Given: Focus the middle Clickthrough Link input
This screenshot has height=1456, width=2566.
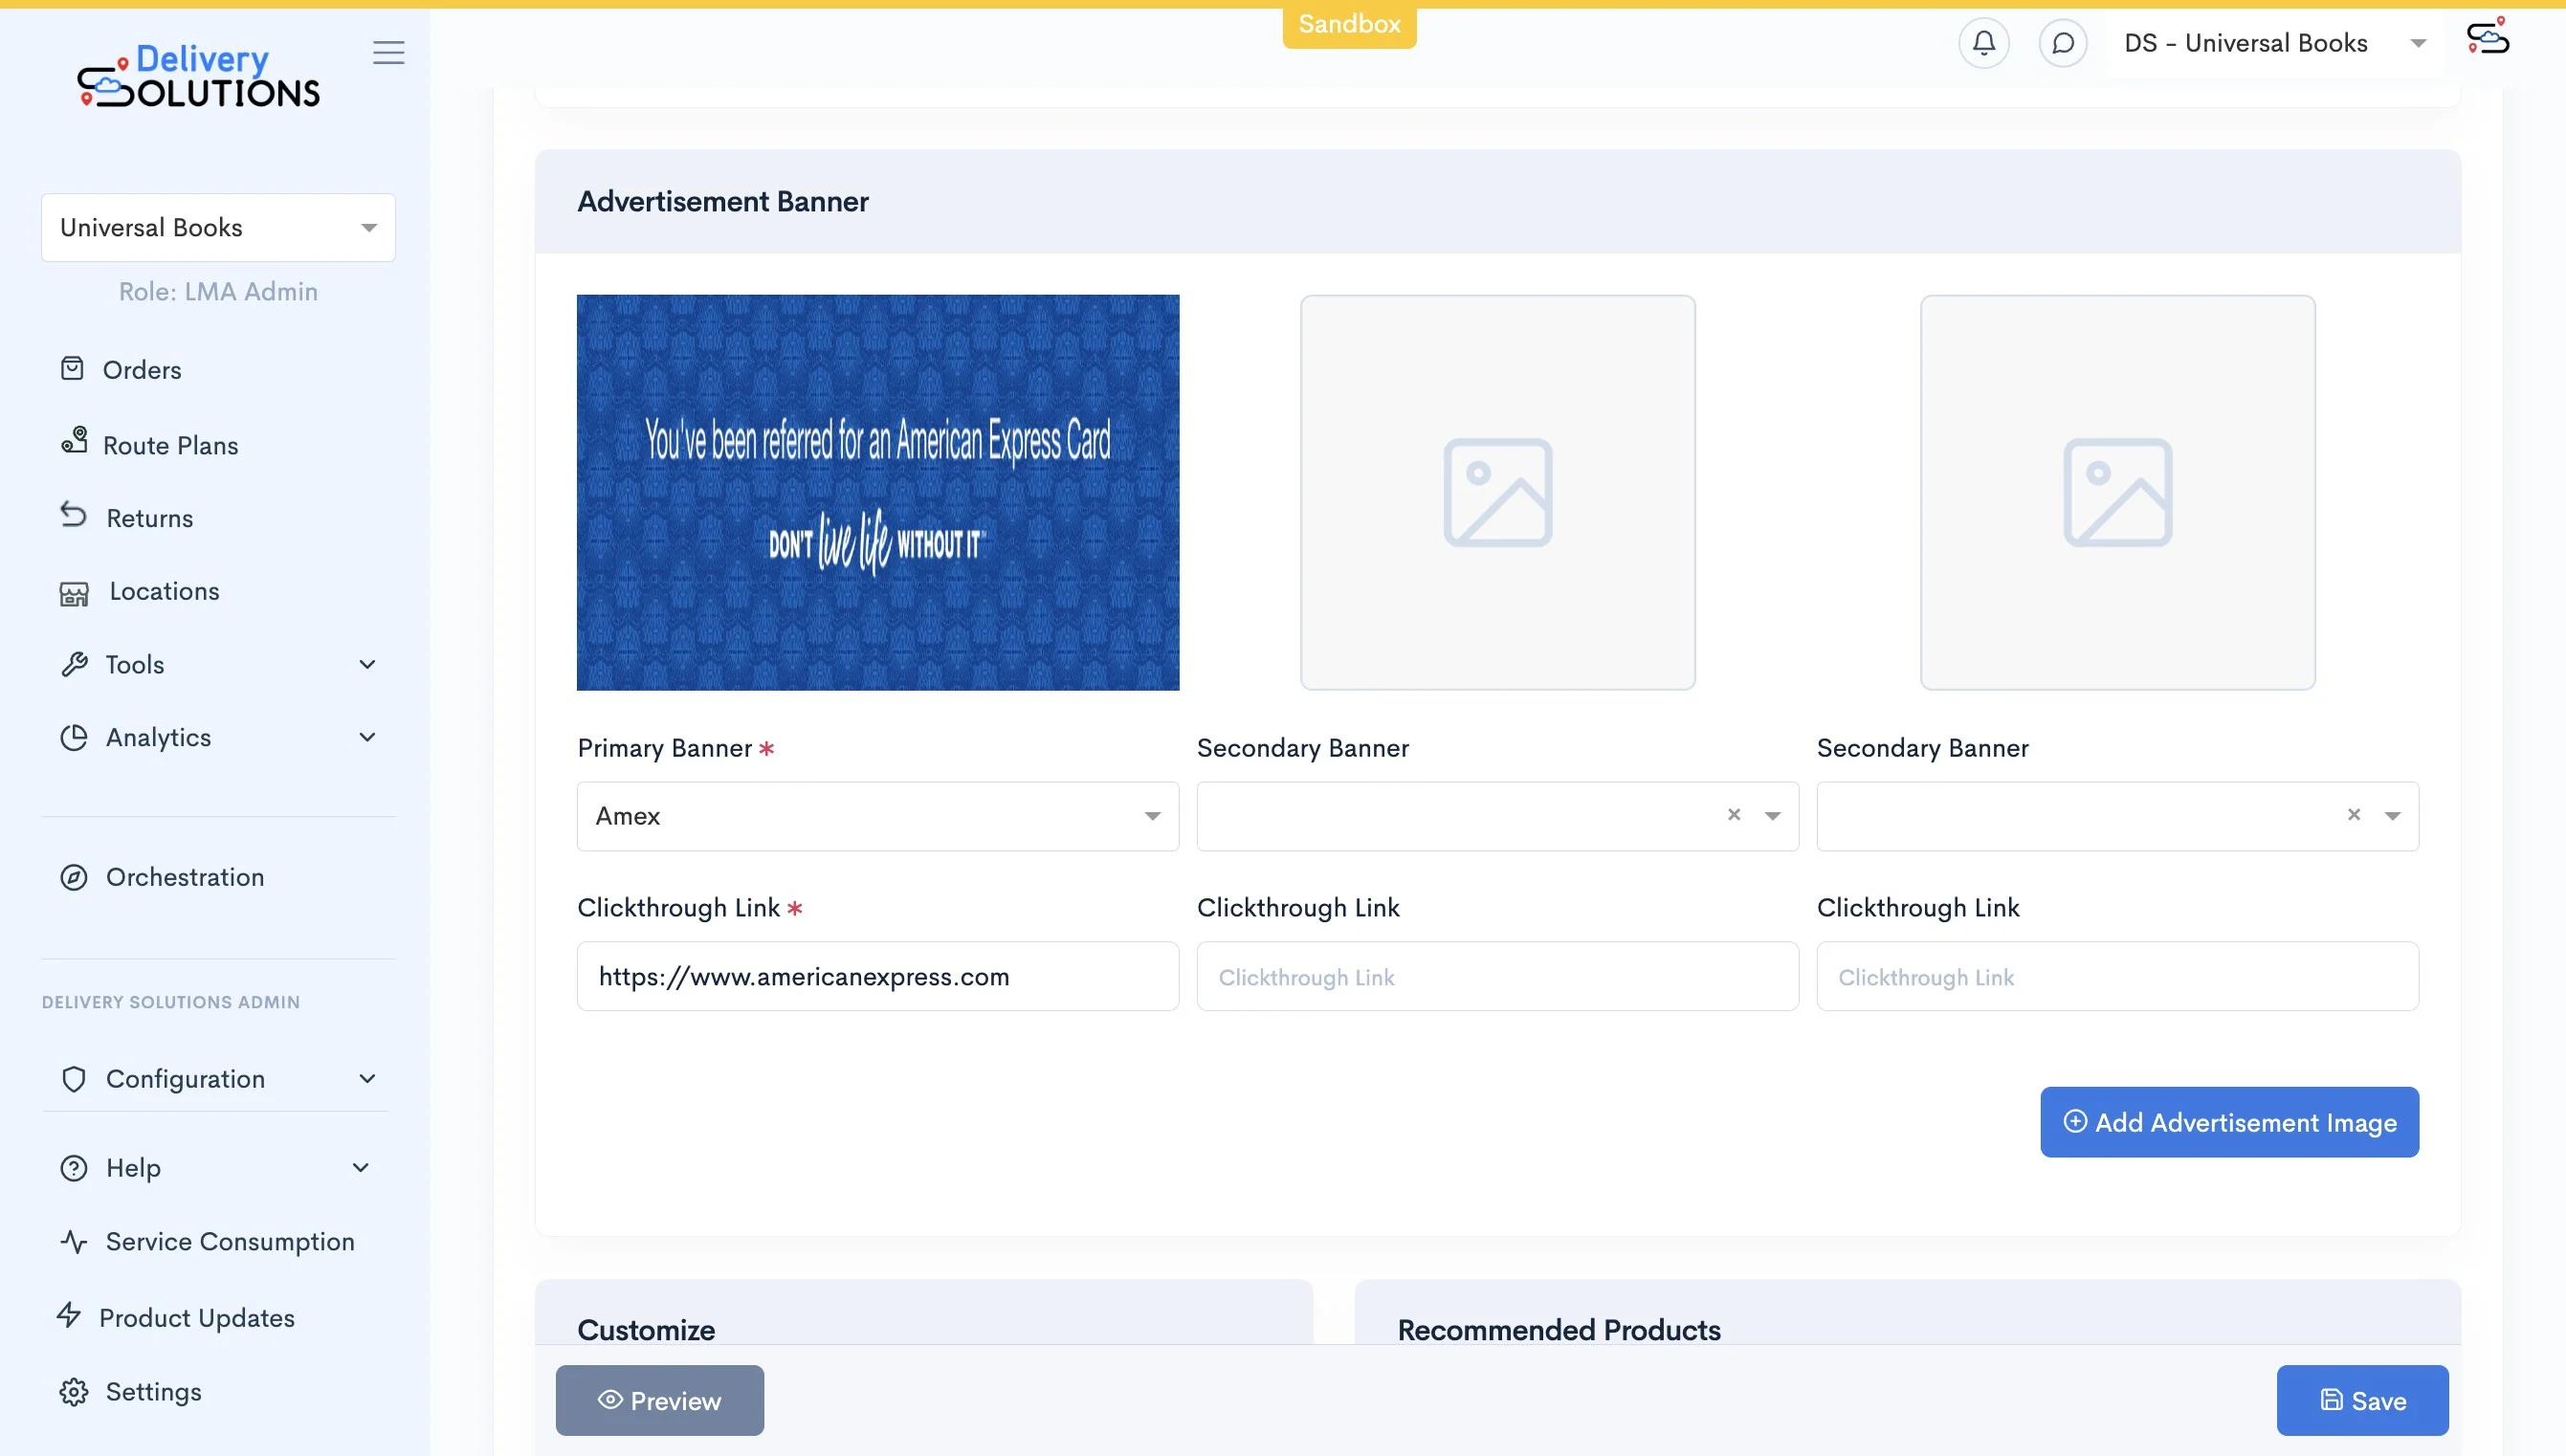Looking at the screenshot, I should point(1498,976).
